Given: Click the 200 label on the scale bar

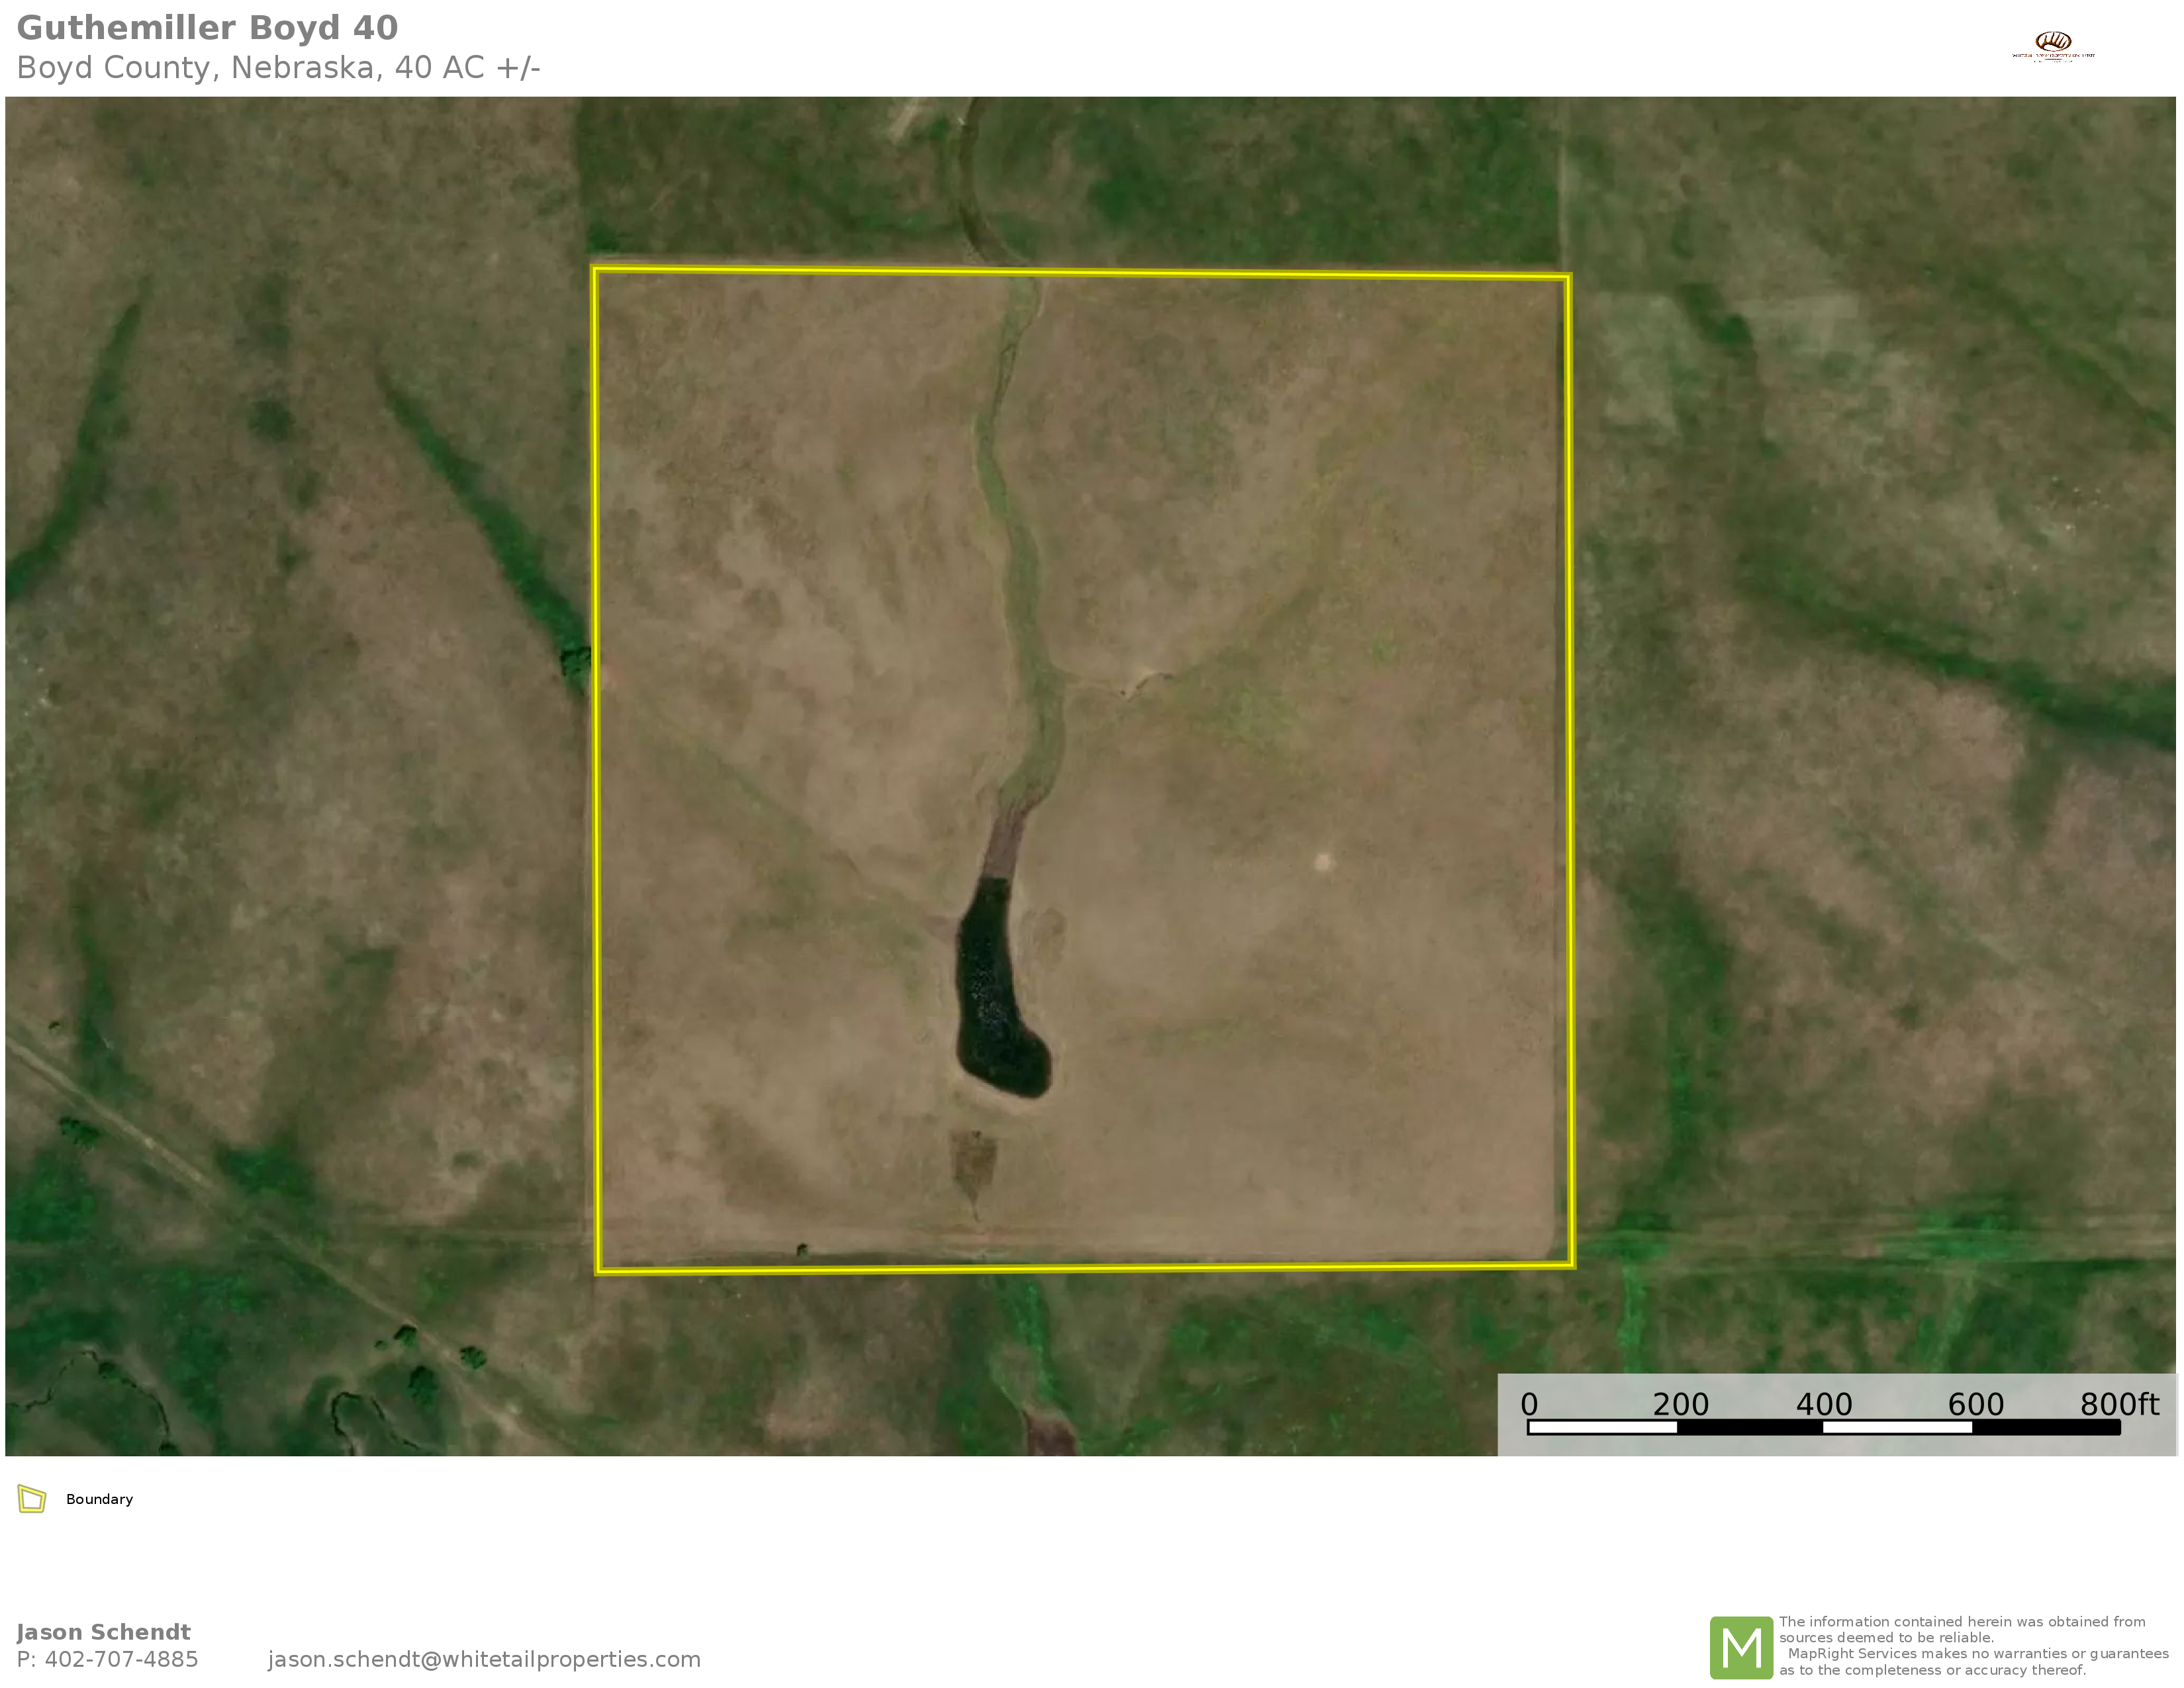Looking at the screenshot, I should pos(1680,1404).
